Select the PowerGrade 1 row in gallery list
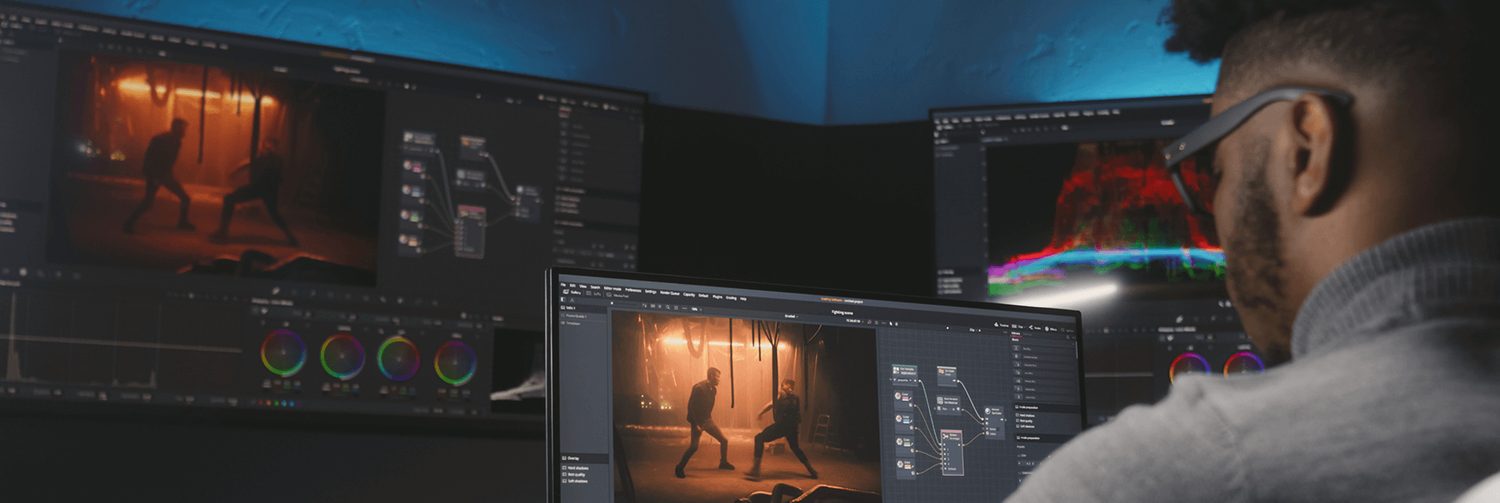The width and height of the screenshot is (1500, 503). pyautogui.click(x=584, y=316)
